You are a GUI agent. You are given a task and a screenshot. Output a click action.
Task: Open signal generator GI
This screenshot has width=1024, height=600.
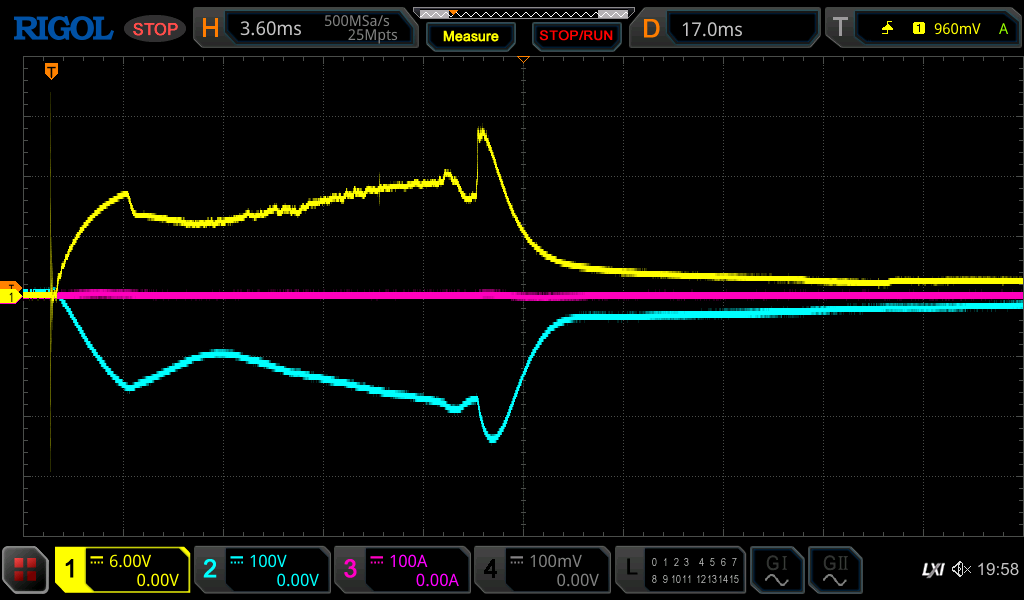point(776,570)
